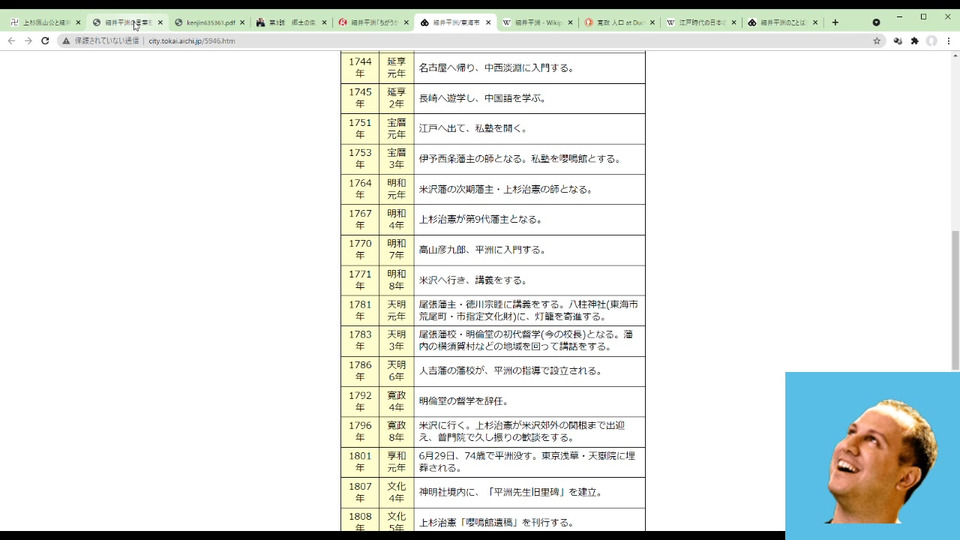
Task: Click the text 名古屋へ帰り、中西淡淵に入門する。
Action: click(496, 68)
